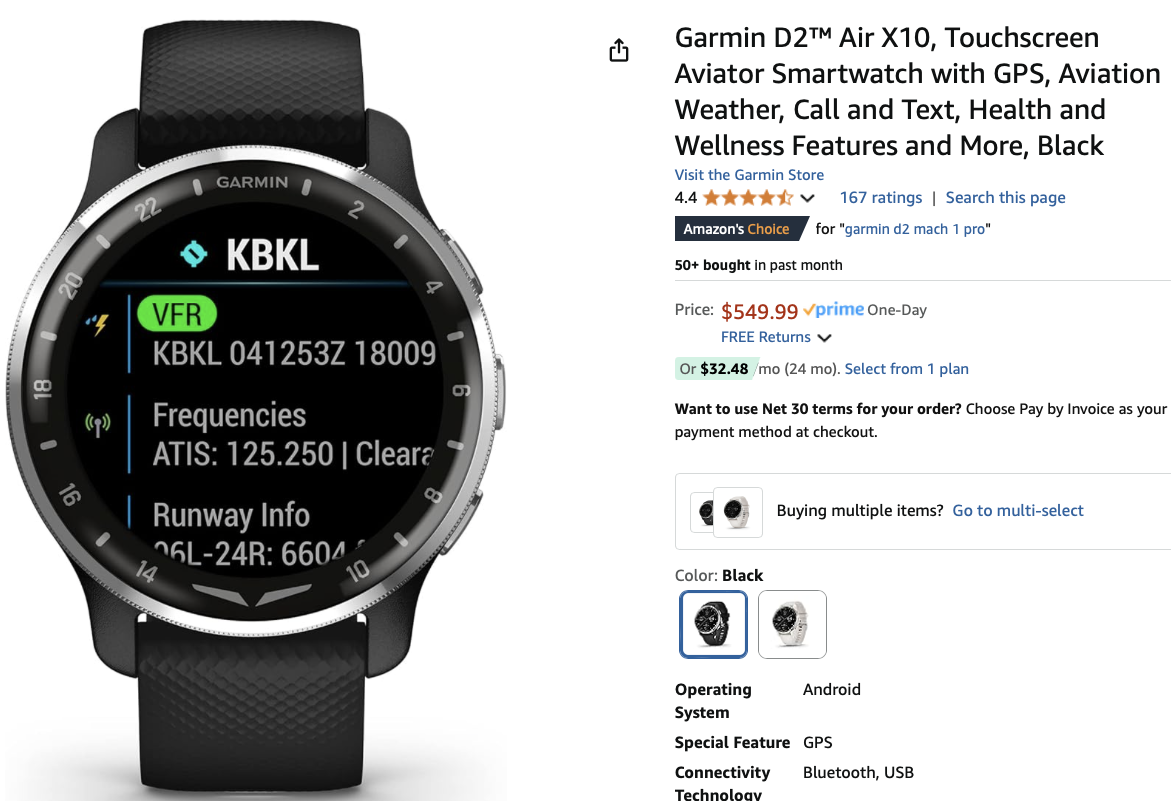Click the Prime checkmark logo
The height and width of the screenshot is (801, 1171).
pos(833,309)
